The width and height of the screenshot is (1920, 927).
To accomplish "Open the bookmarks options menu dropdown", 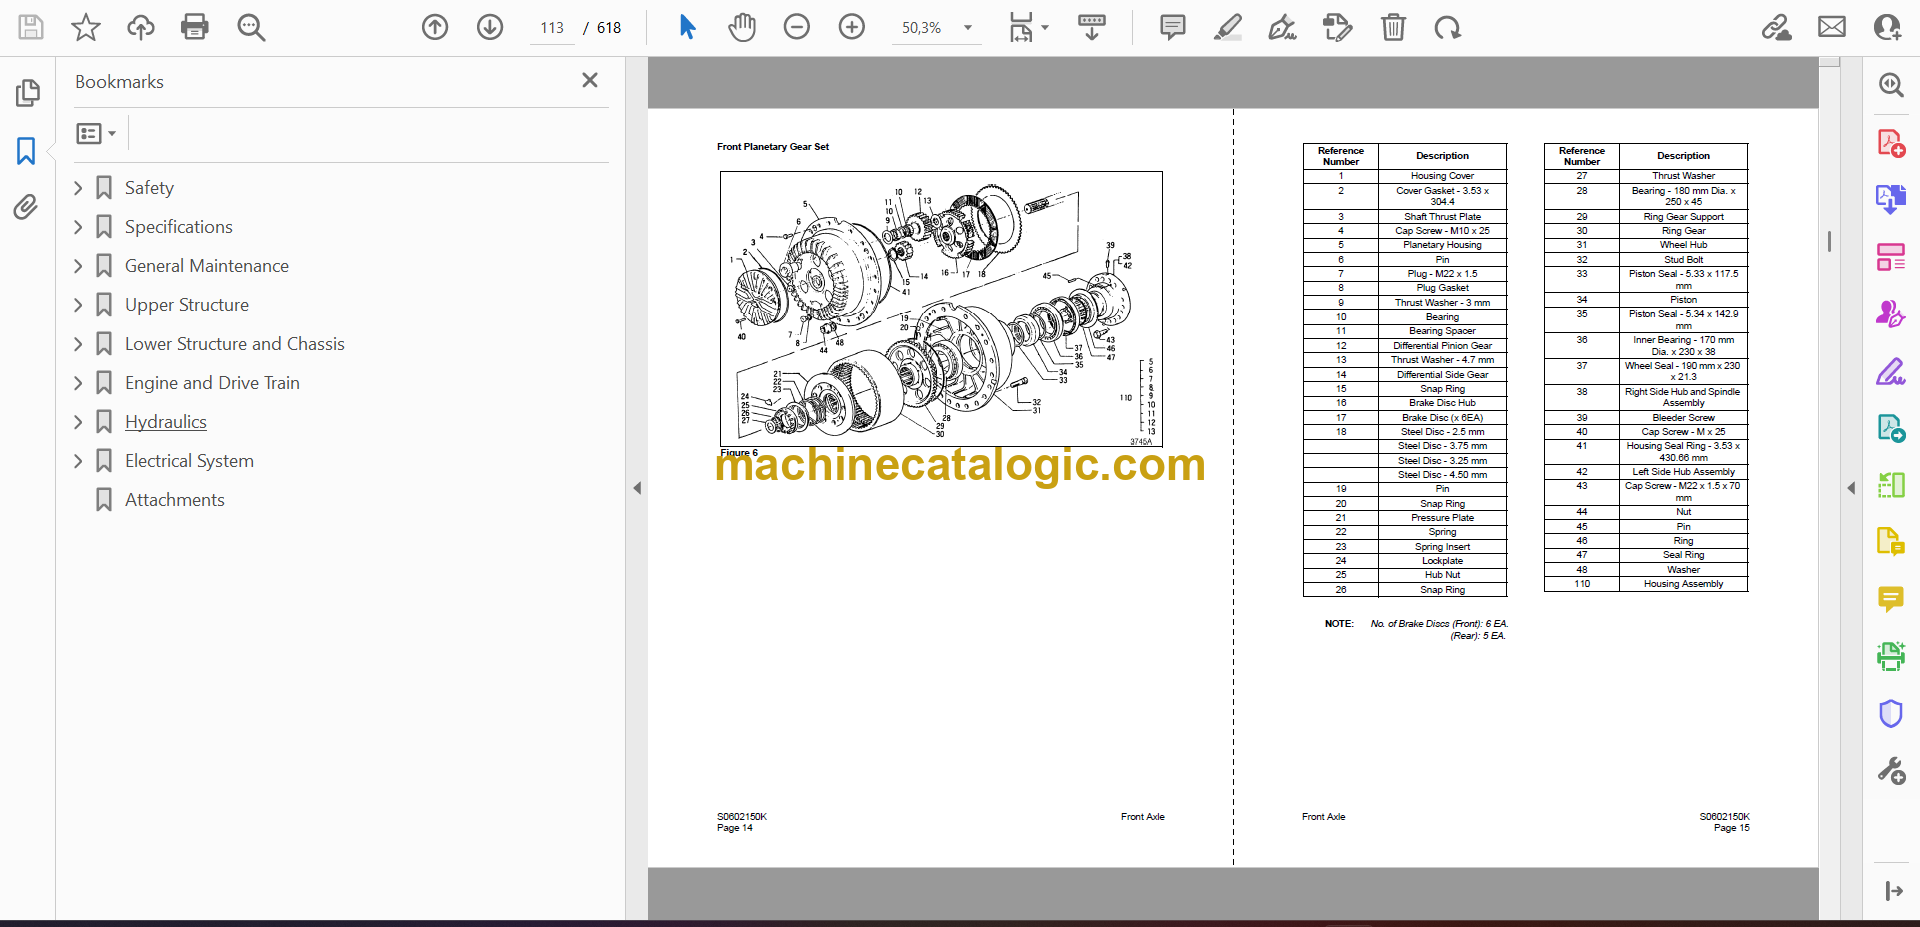I will click(x=97, y=133).
